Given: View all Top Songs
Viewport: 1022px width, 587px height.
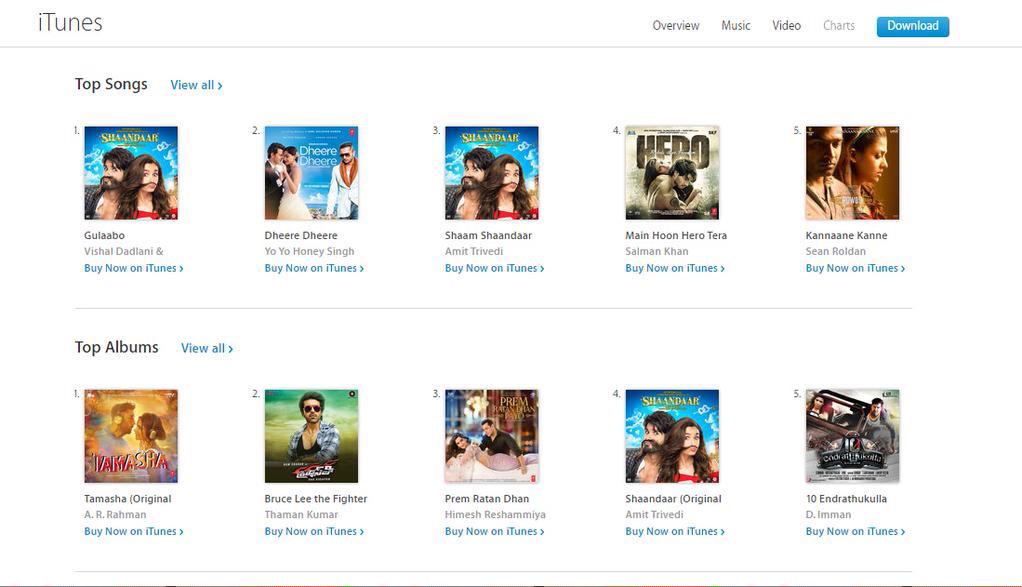Looking at the screenshot, I should pos(196,85).
